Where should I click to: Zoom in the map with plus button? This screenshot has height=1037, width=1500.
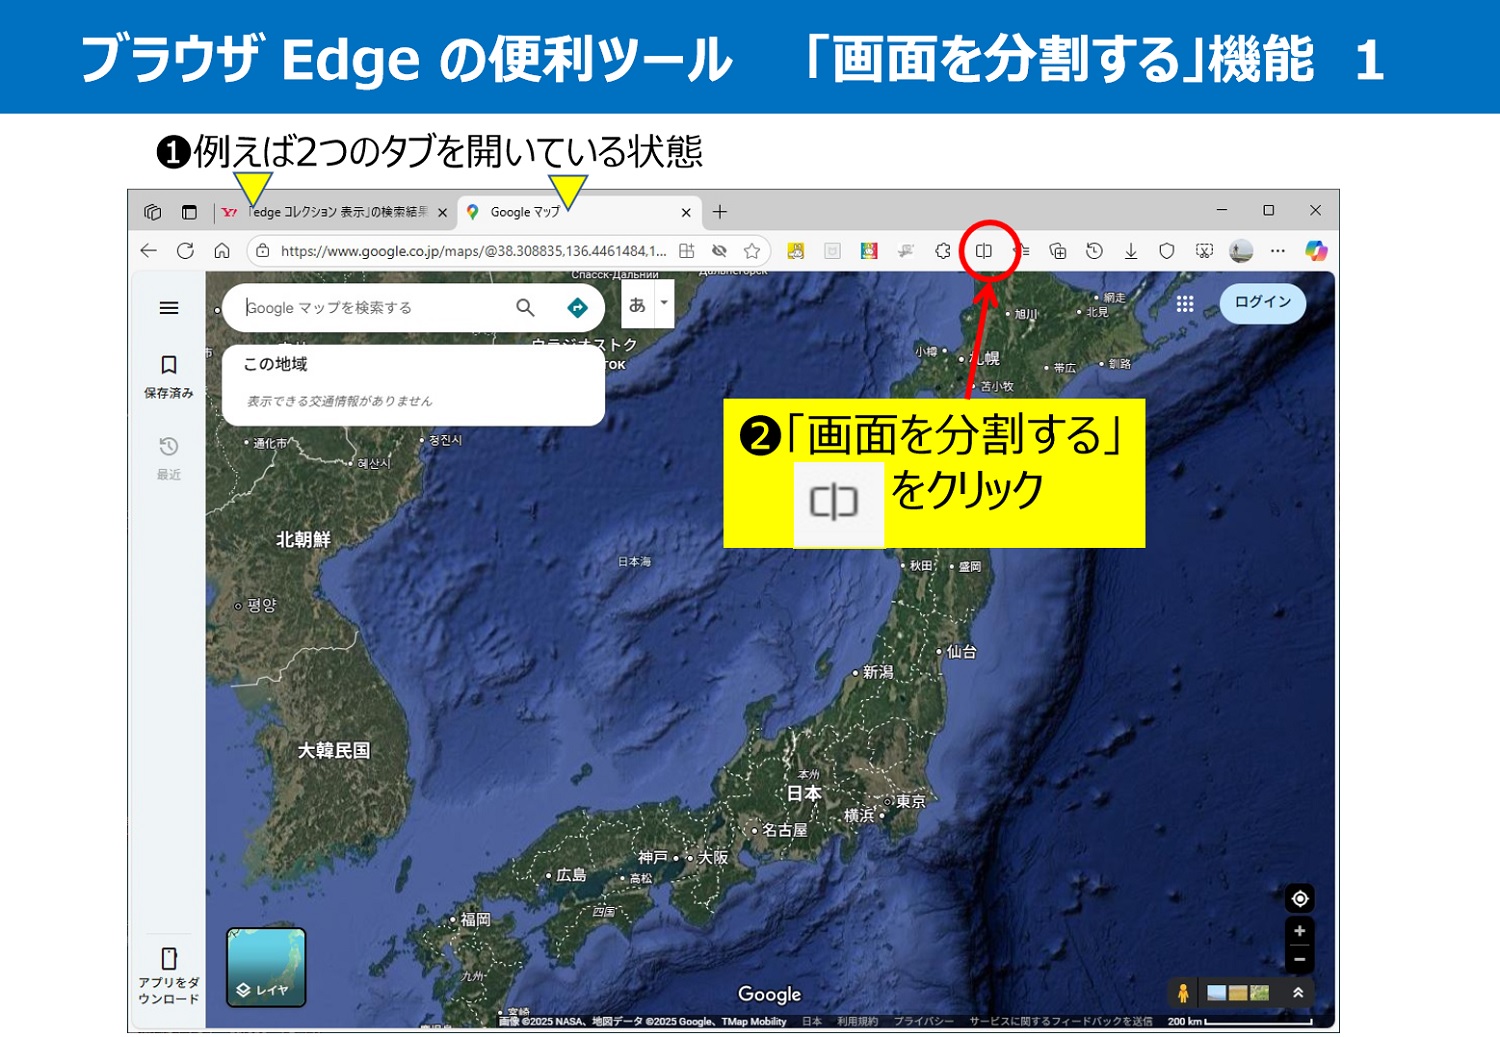[1299, 931]
